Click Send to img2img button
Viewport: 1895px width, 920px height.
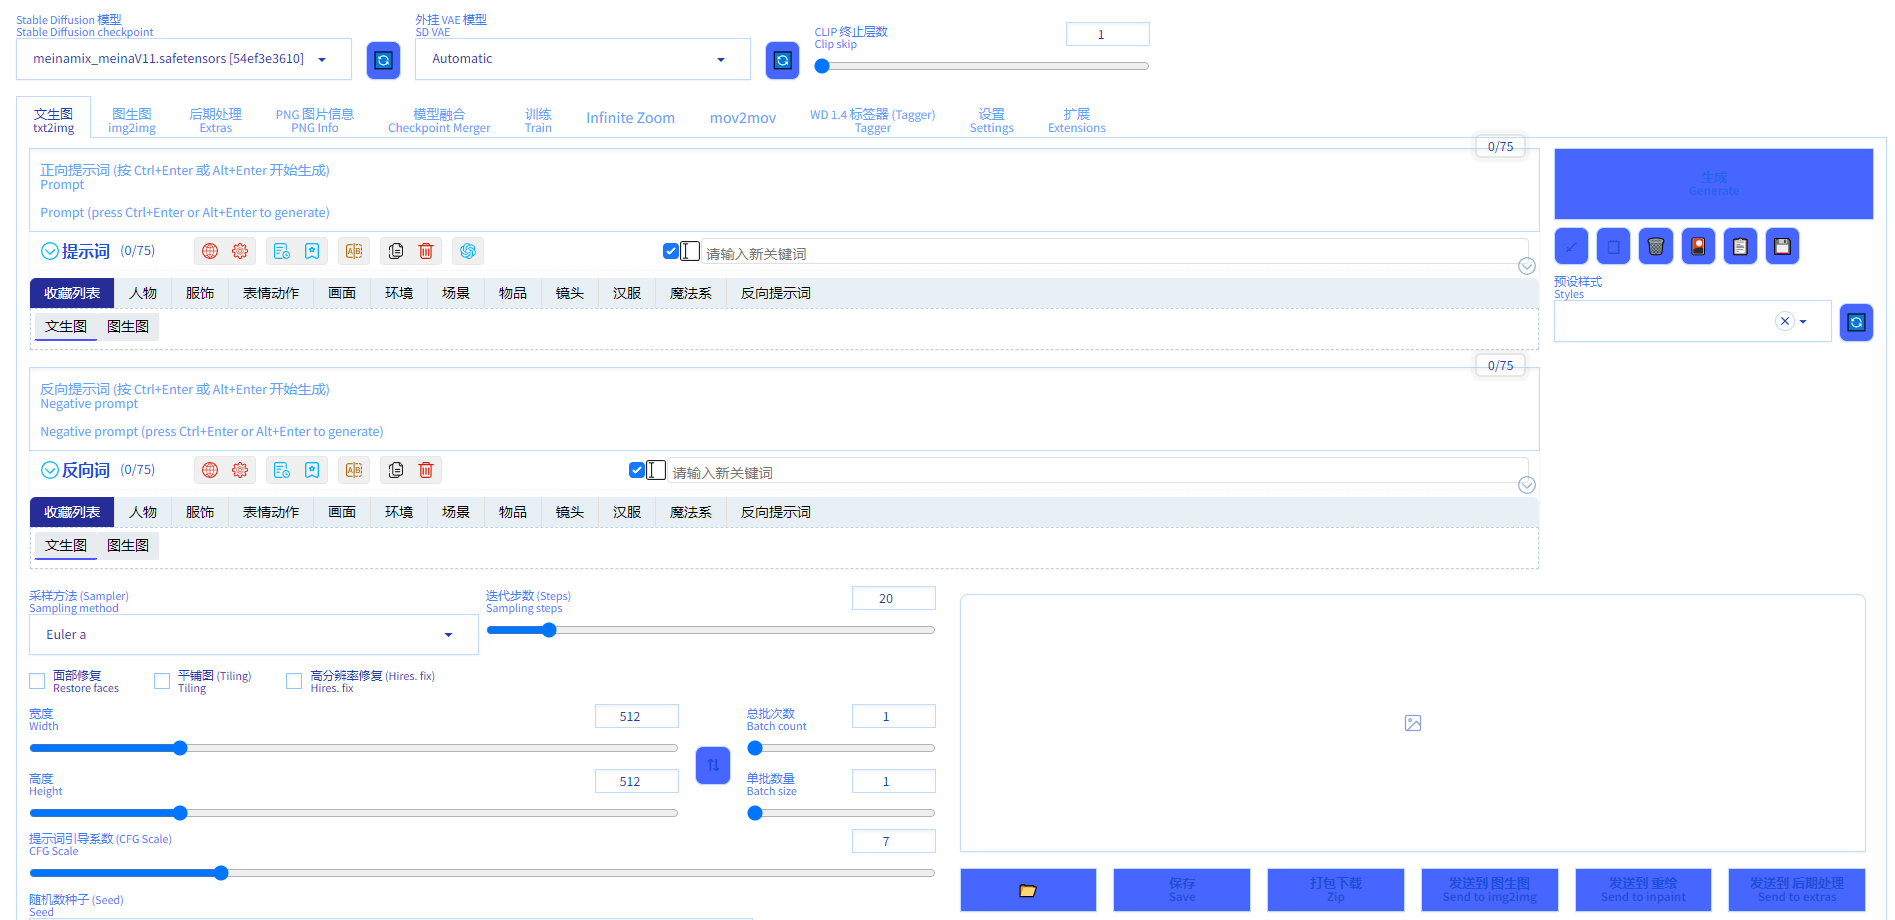point(1489,890)
